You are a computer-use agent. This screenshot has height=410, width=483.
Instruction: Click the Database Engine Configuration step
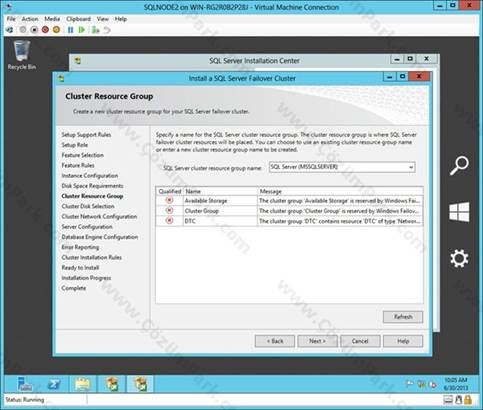coord(100,237)
